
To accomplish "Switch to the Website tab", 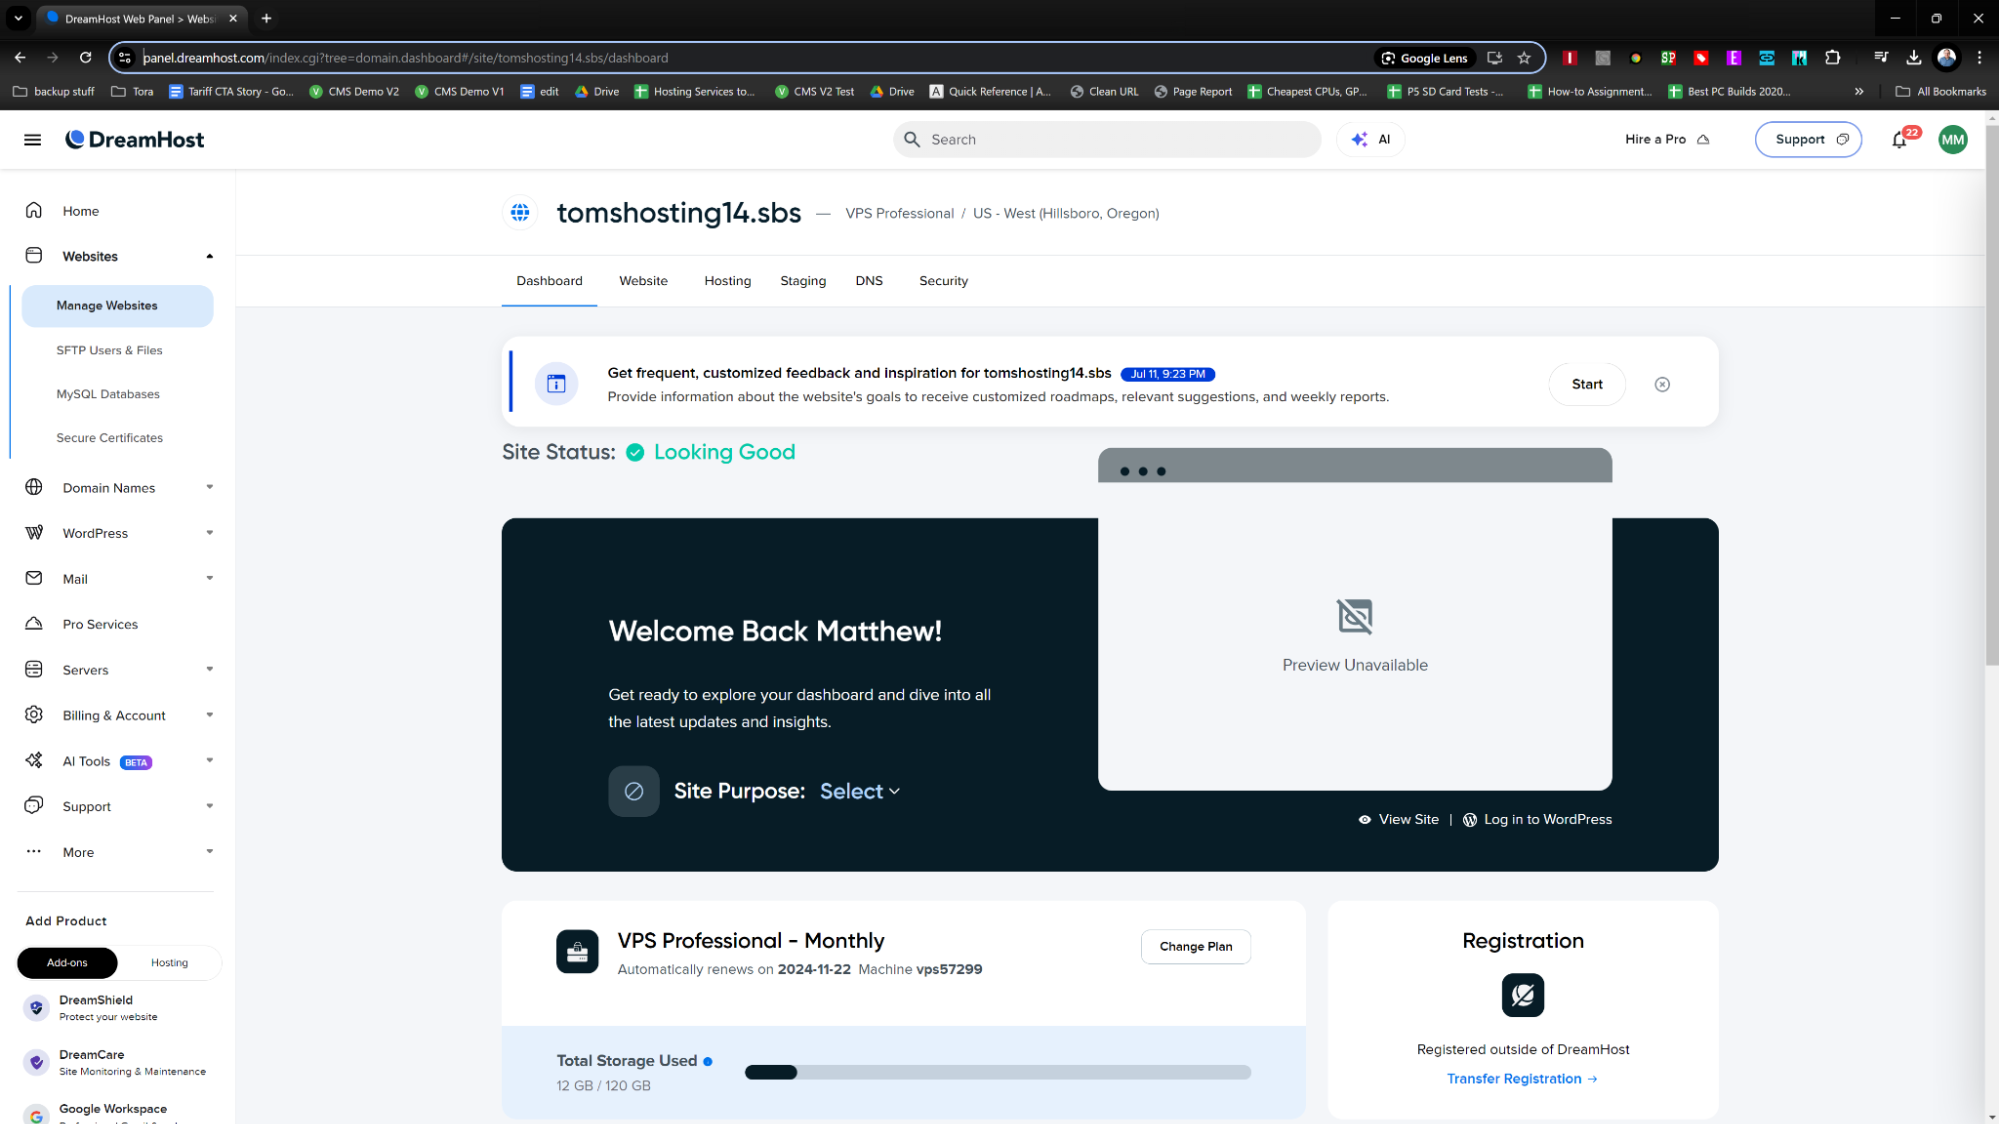I will click(643, 281).
